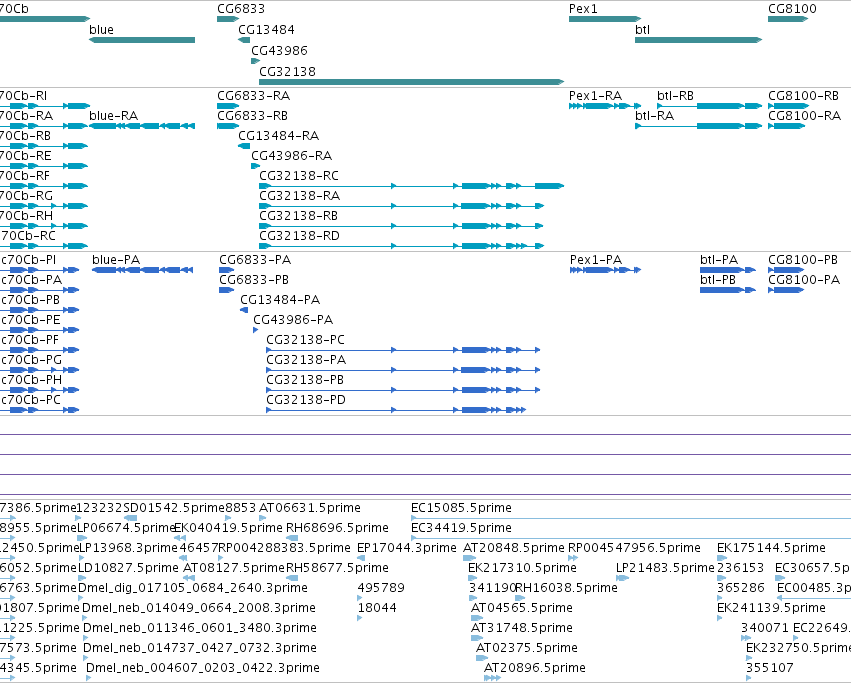Screen dimensions: 851x683
Task: Select protein btl-PA label
Action: [x=719, y=260]
